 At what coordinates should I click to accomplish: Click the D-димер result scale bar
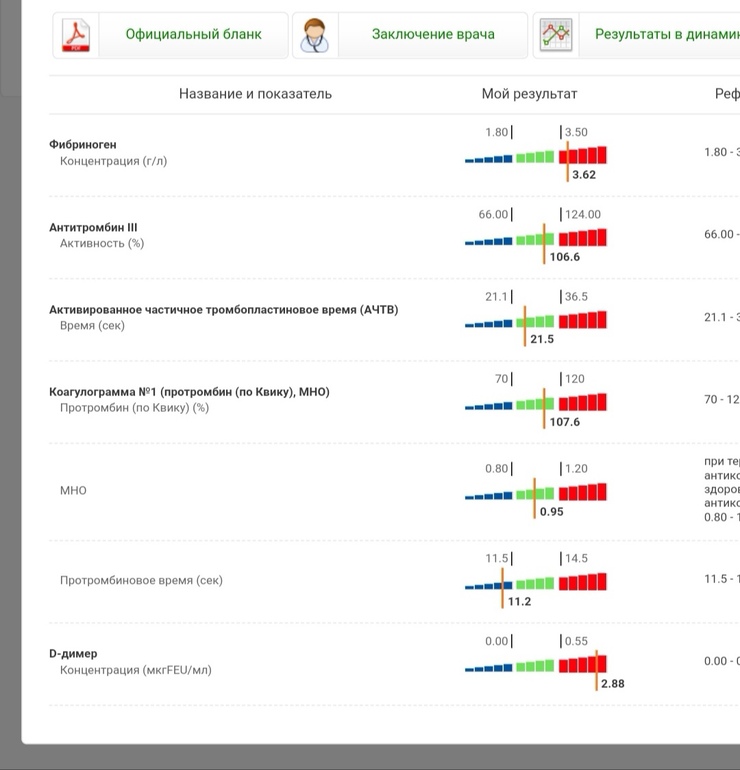click(535, 664)
